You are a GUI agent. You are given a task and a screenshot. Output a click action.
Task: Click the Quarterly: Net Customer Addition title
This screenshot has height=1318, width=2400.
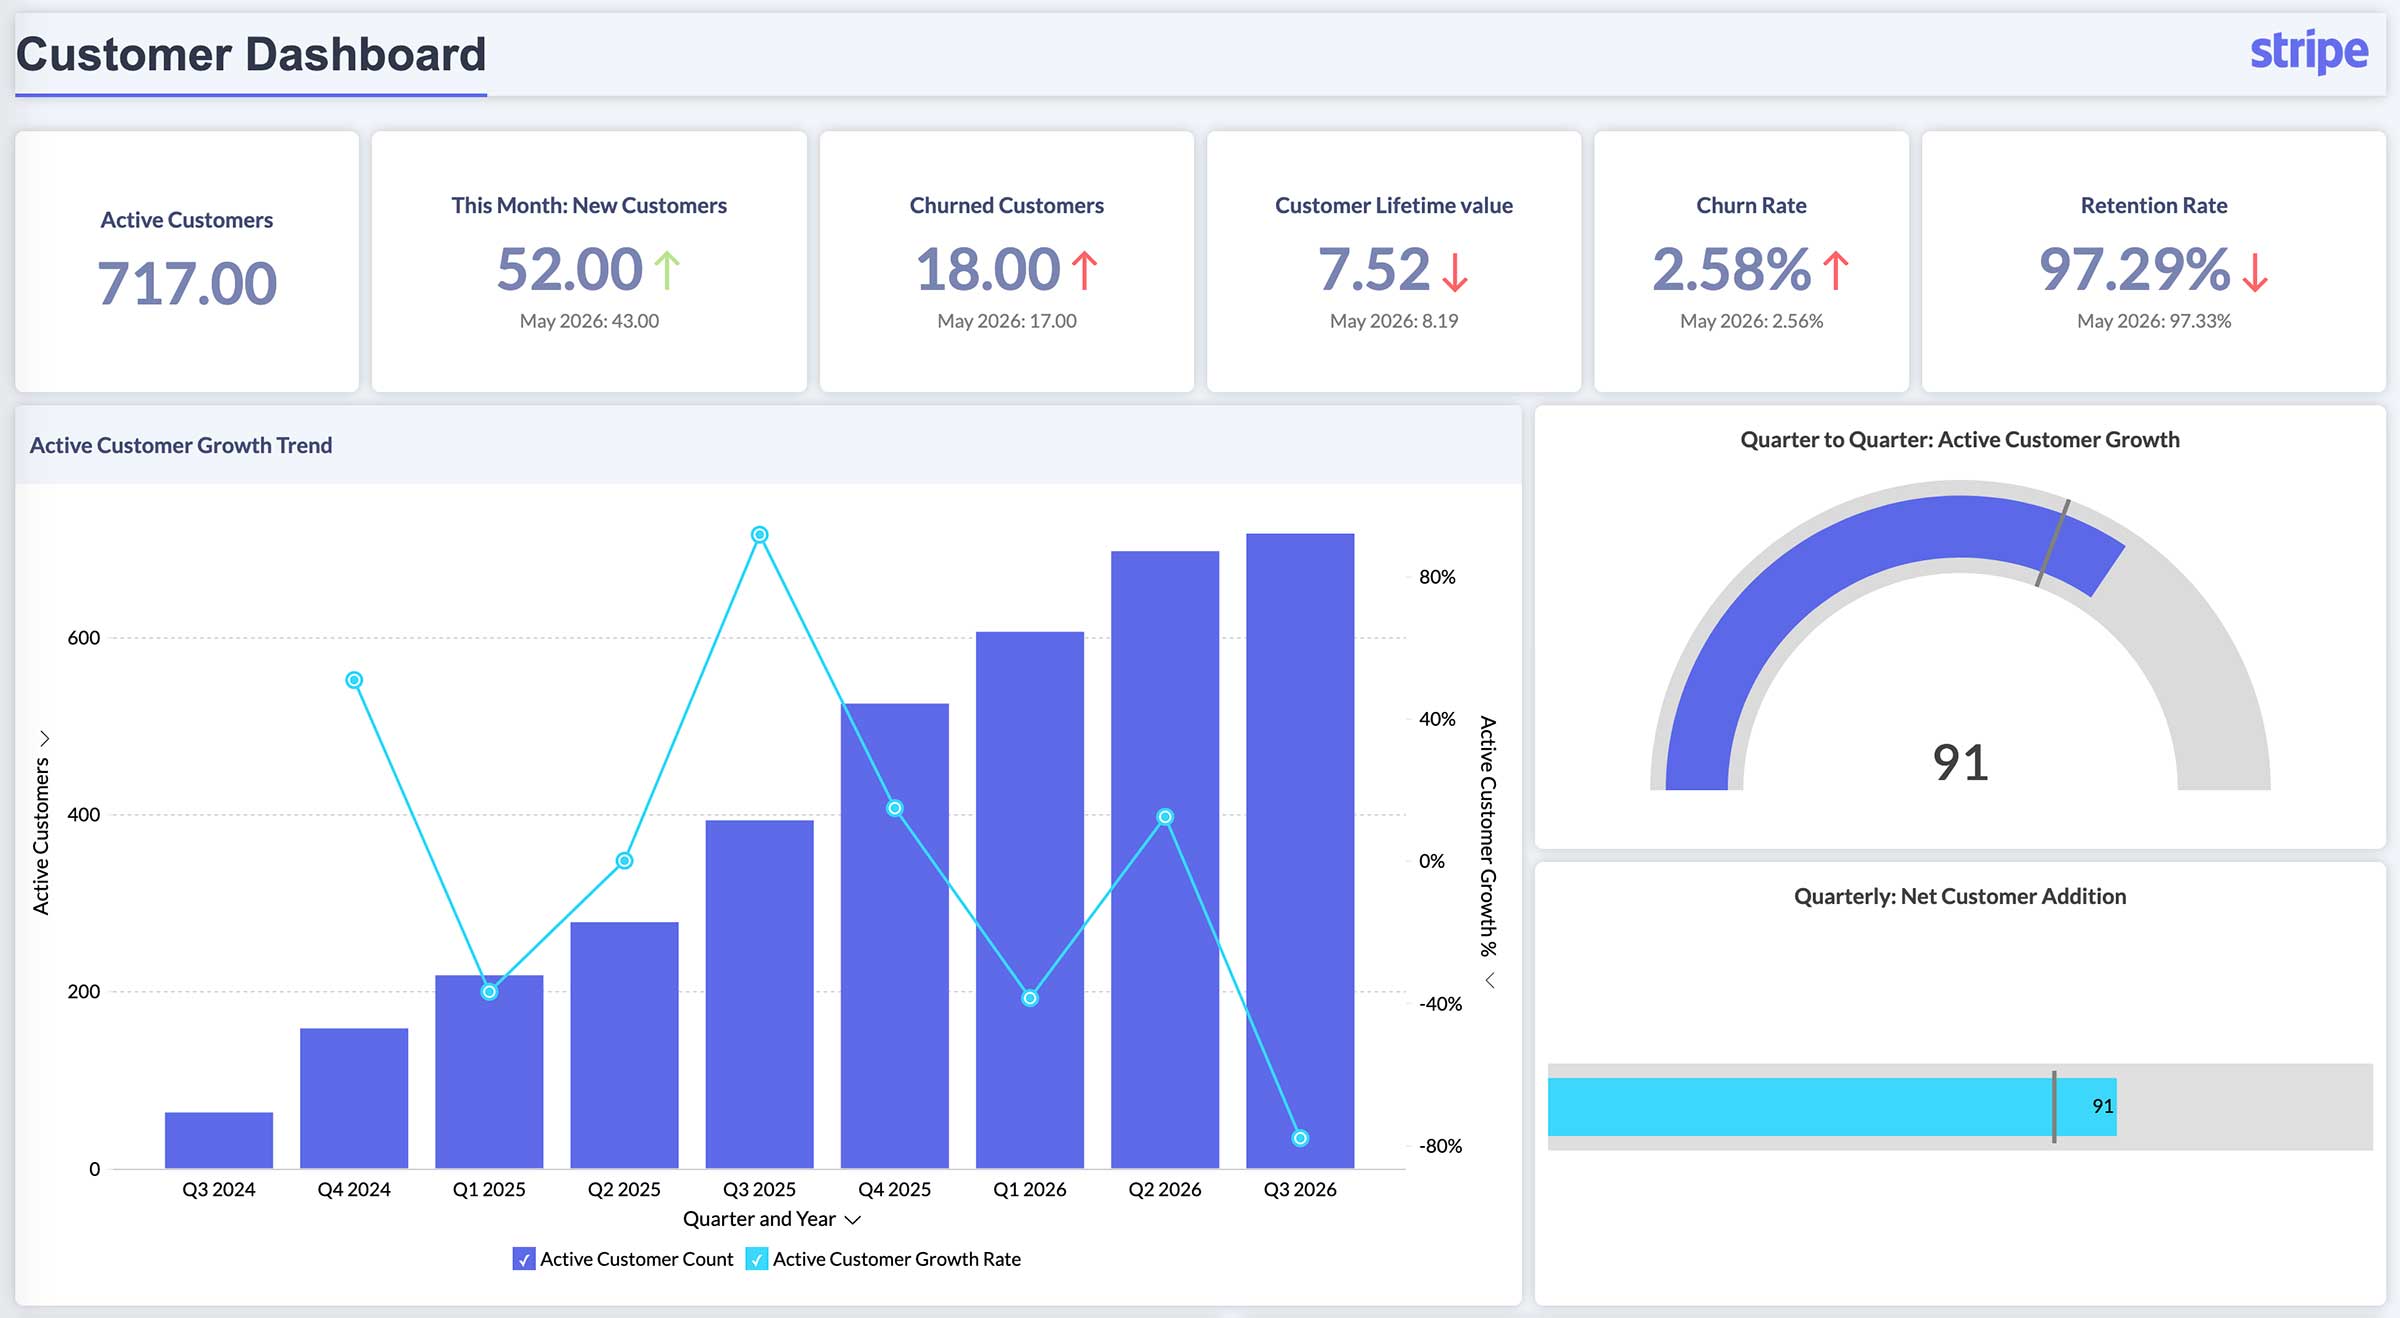[x=1960, y=896]
